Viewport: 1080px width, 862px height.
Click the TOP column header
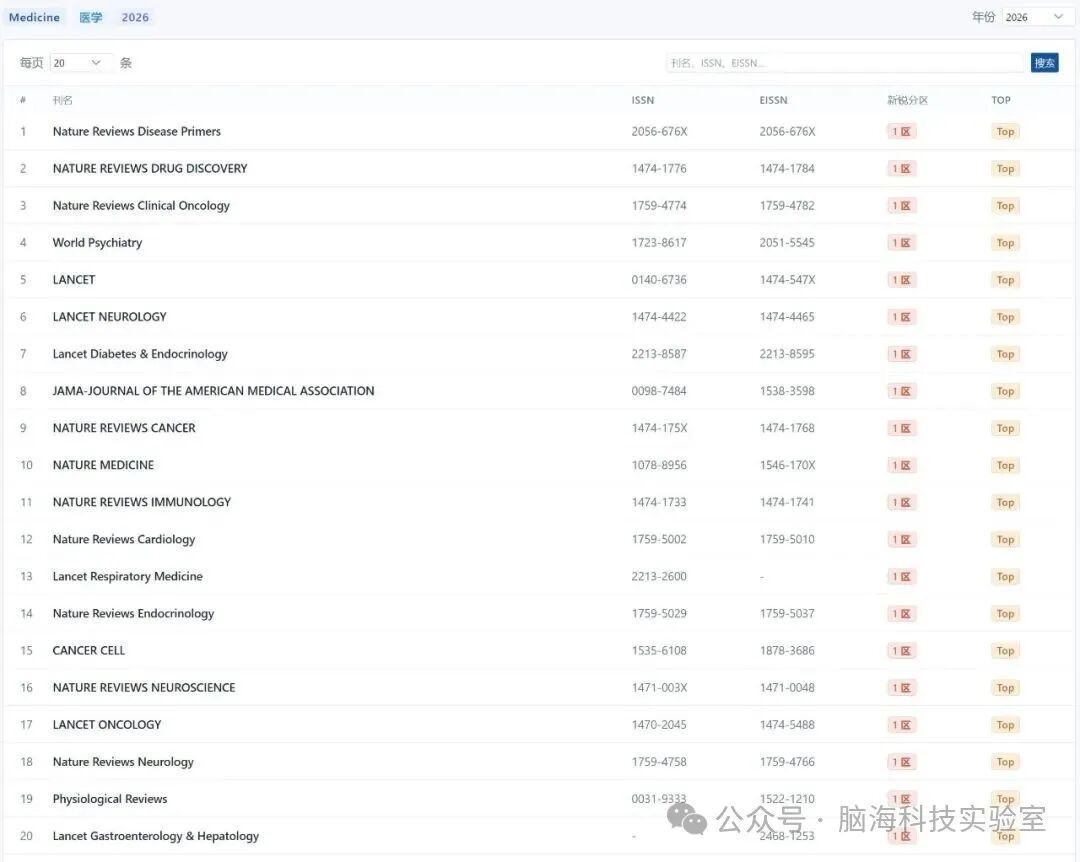pyautogui.click(x=1001, y=100)
